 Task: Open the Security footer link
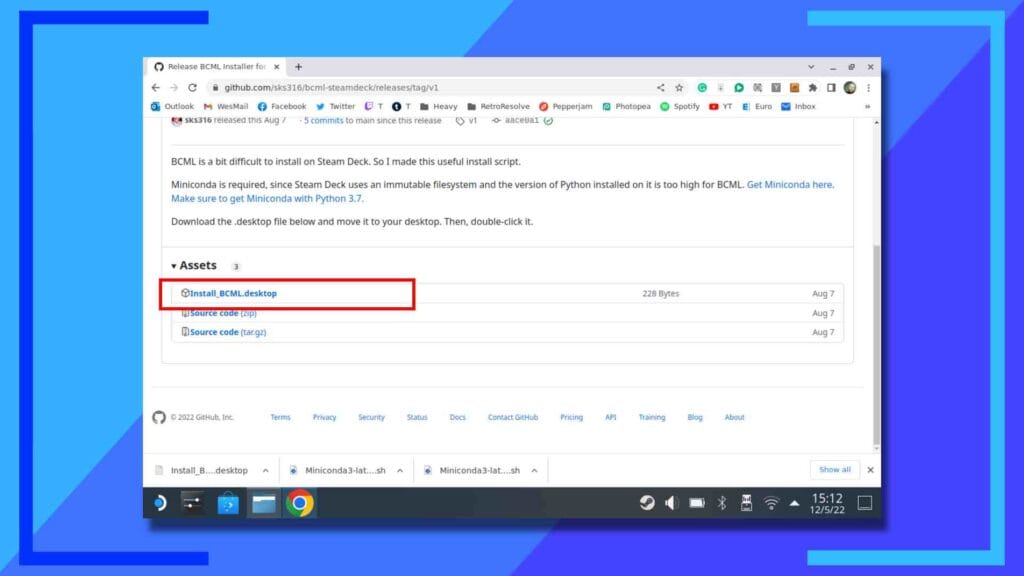[371, 417]
